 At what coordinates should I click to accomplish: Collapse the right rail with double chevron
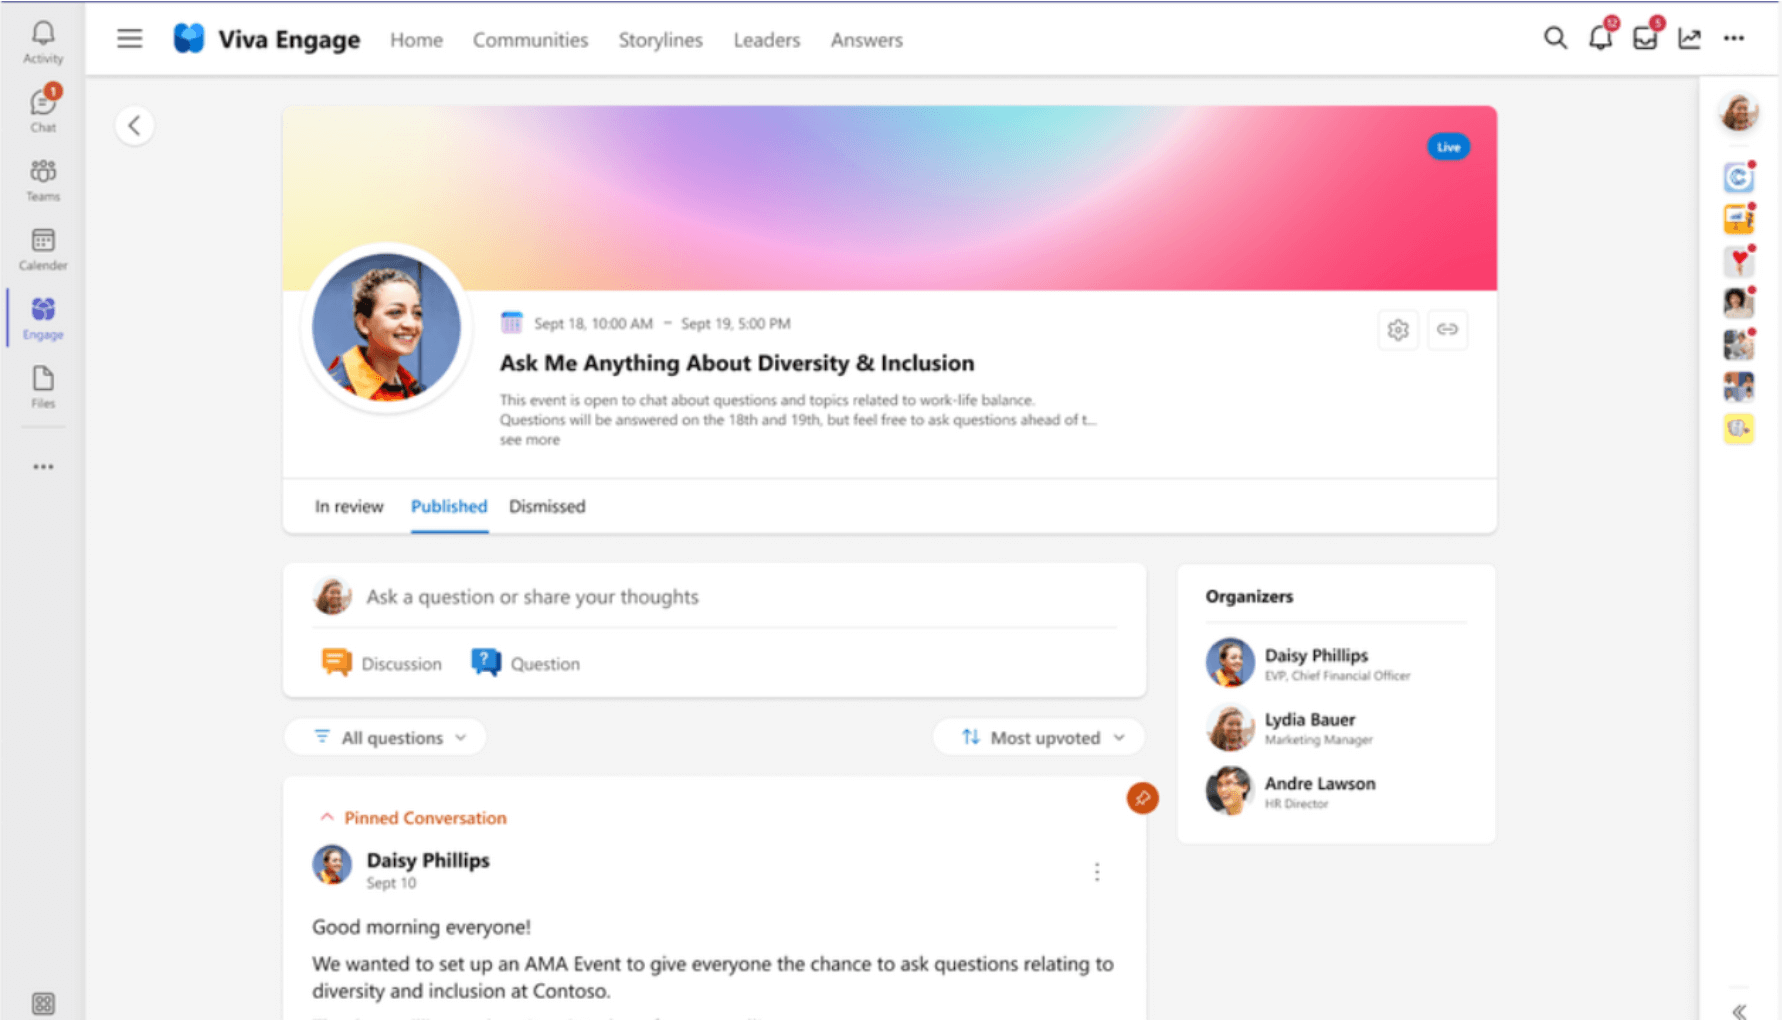(1740, 1011)
